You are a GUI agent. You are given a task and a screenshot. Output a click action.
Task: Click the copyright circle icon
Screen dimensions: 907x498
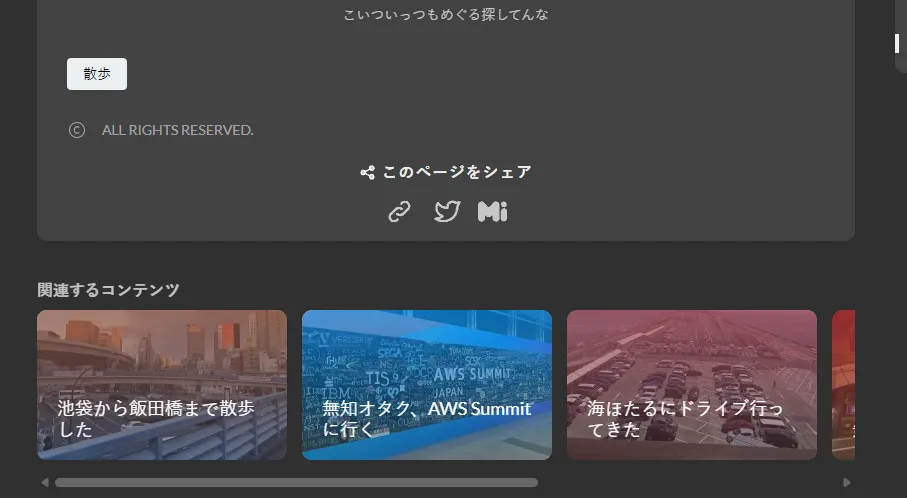tap(77, 130)
